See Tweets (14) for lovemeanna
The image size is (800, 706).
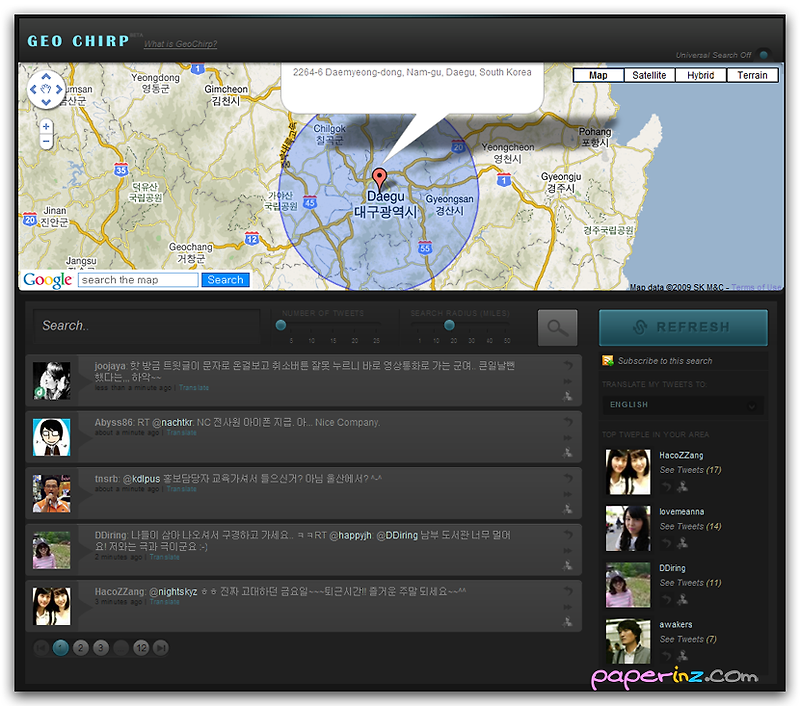click(x=690, y=526)
